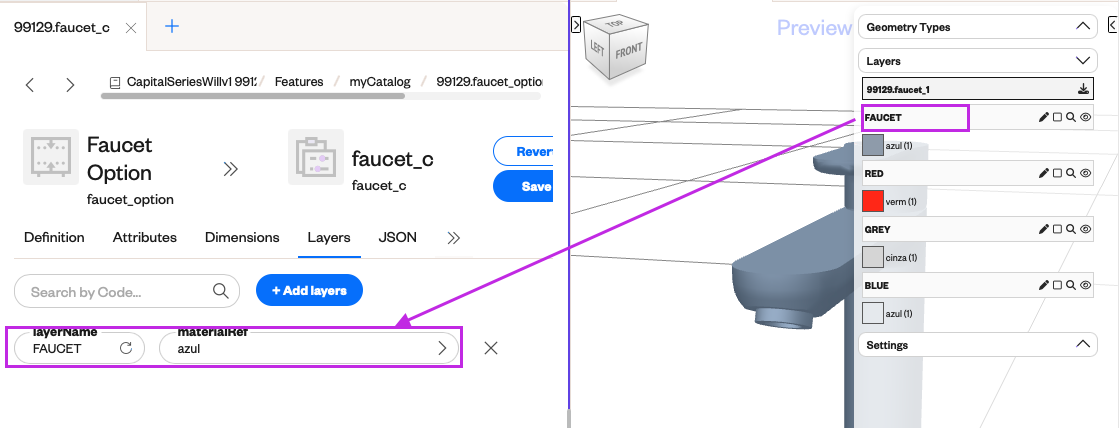Viewport: 1119px width, 428px height.
Task: Toggle visibility eye of GREY layer
Action: tap(1085, 230)
